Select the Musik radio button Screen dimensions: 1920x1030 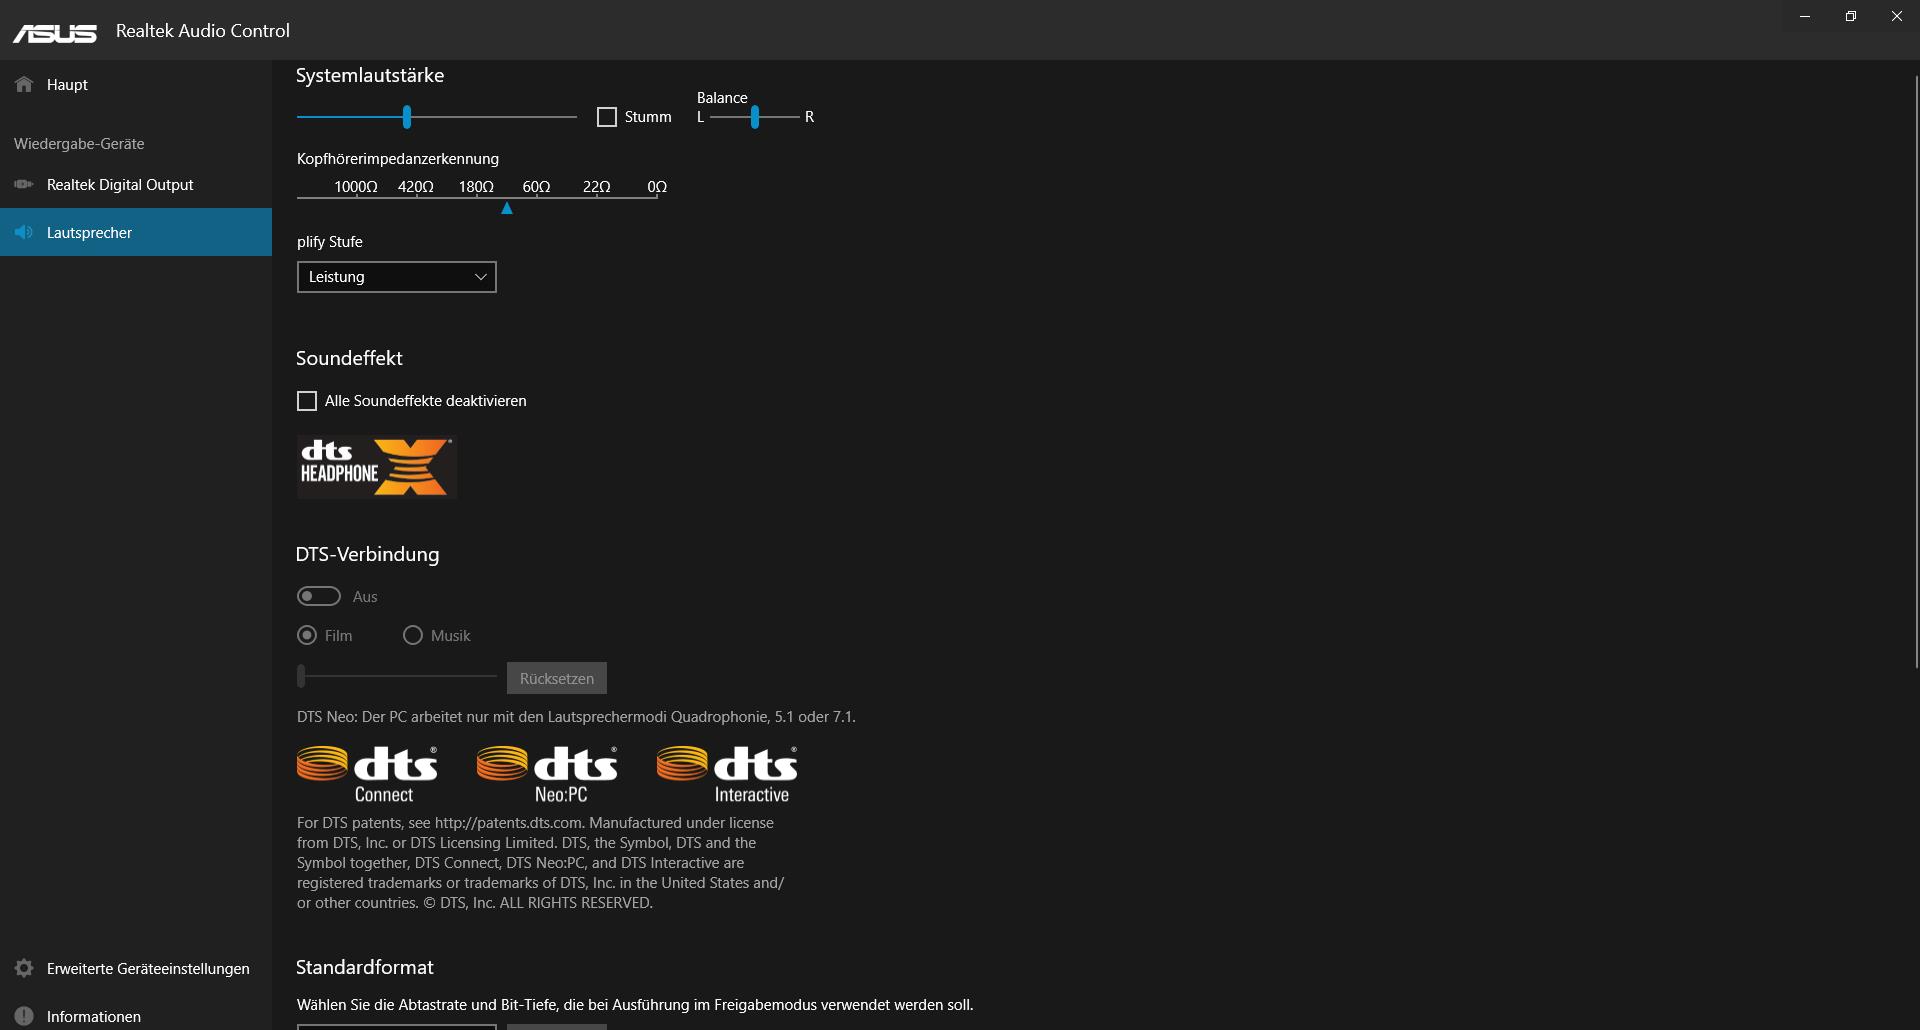click(413, 635)
